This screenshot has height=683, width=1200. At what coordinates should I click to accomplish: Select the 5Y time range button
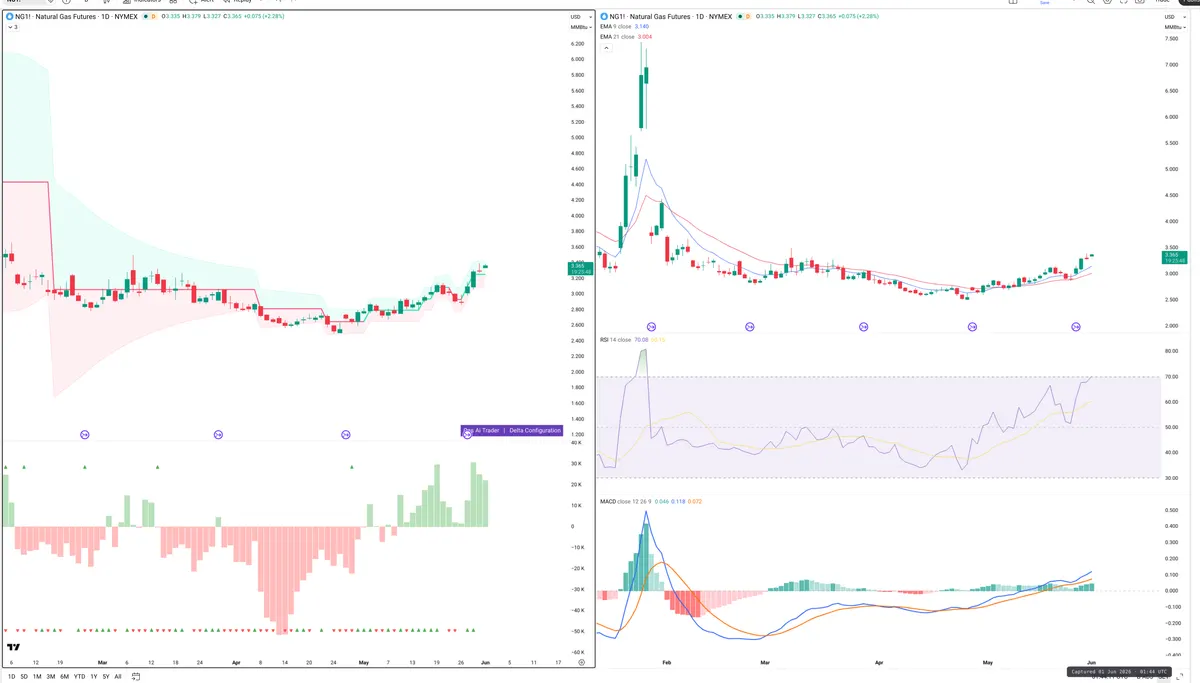click(x=106, y=677)
